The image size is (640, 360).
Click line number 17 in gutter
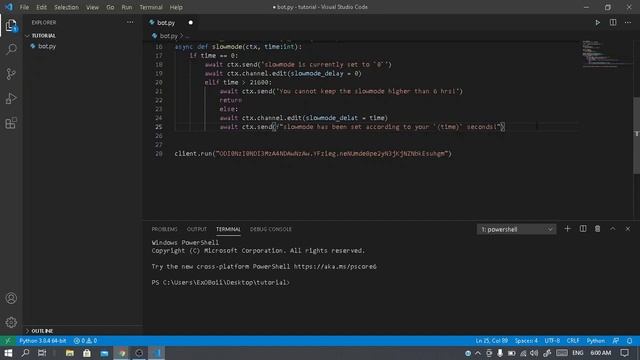[x=159, y=56]
